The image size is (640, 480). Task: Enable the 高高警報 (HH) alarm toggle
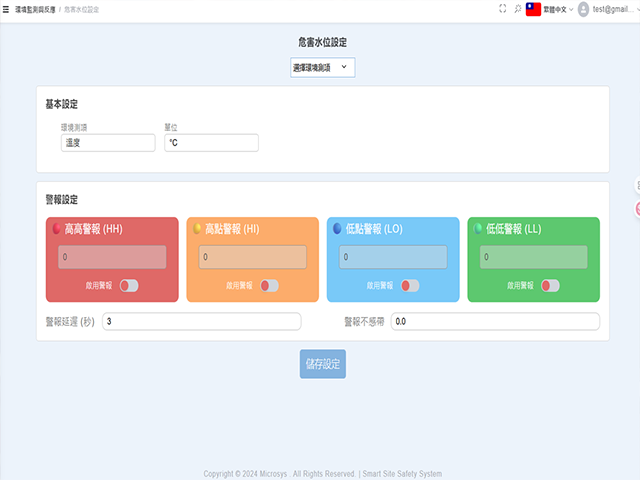129,285
